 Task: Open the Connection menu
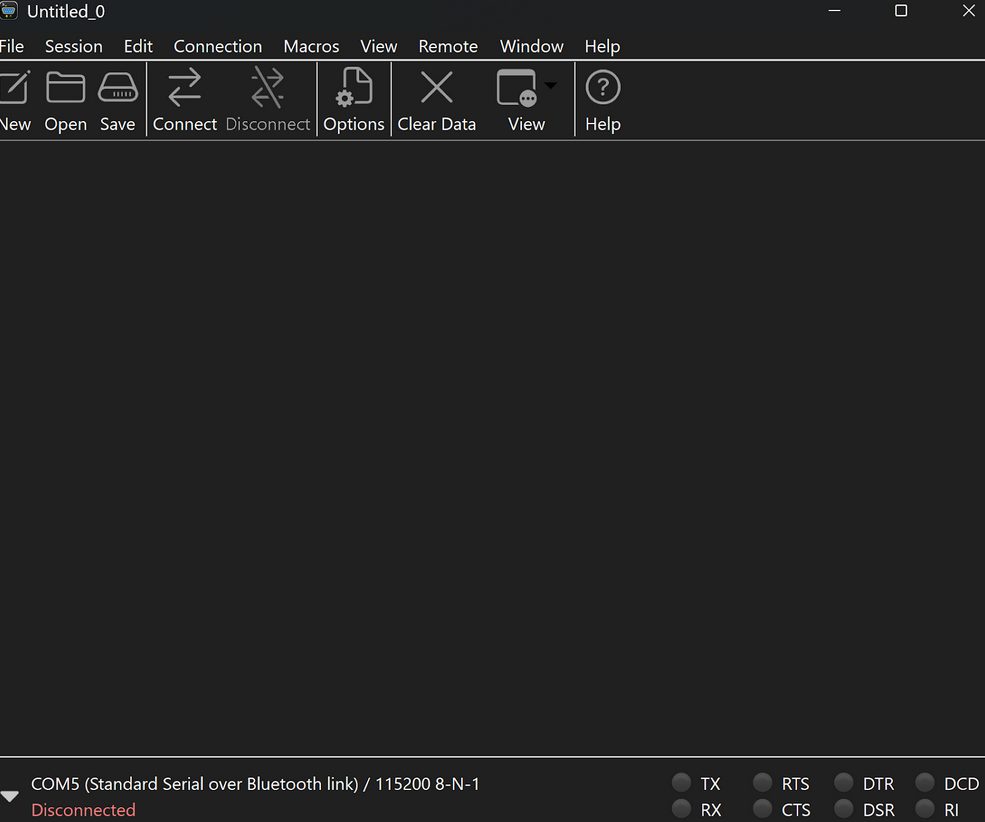coord(218,46)
